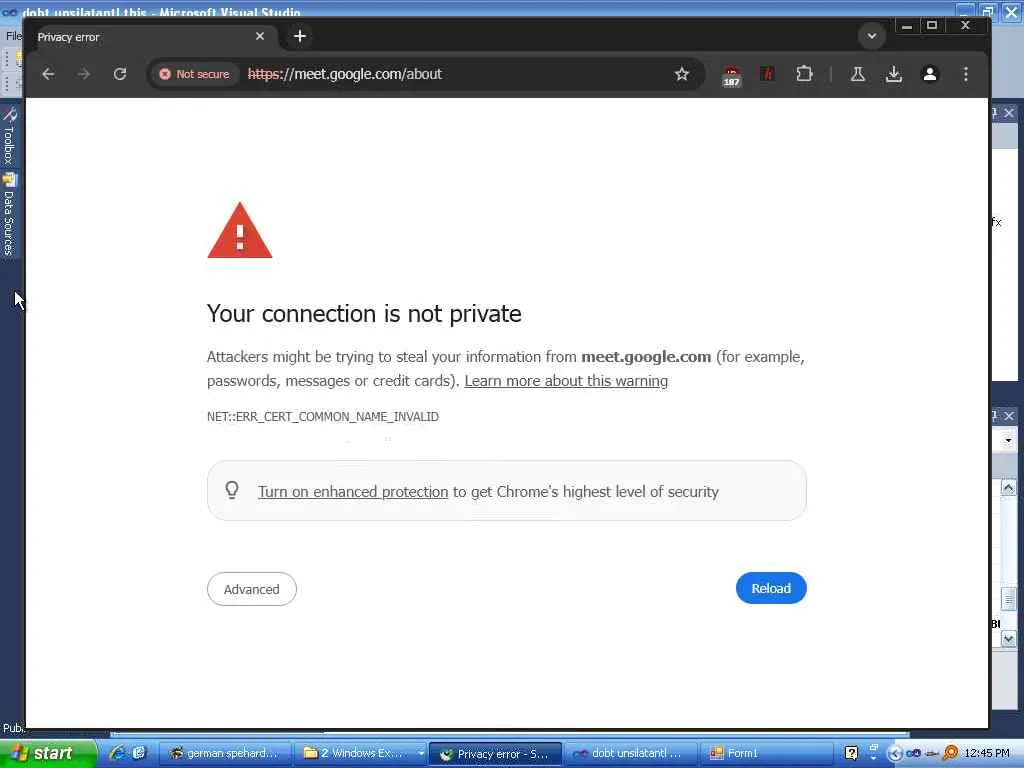
Task: Click the second quick launch icon
Action: (138, 753)
